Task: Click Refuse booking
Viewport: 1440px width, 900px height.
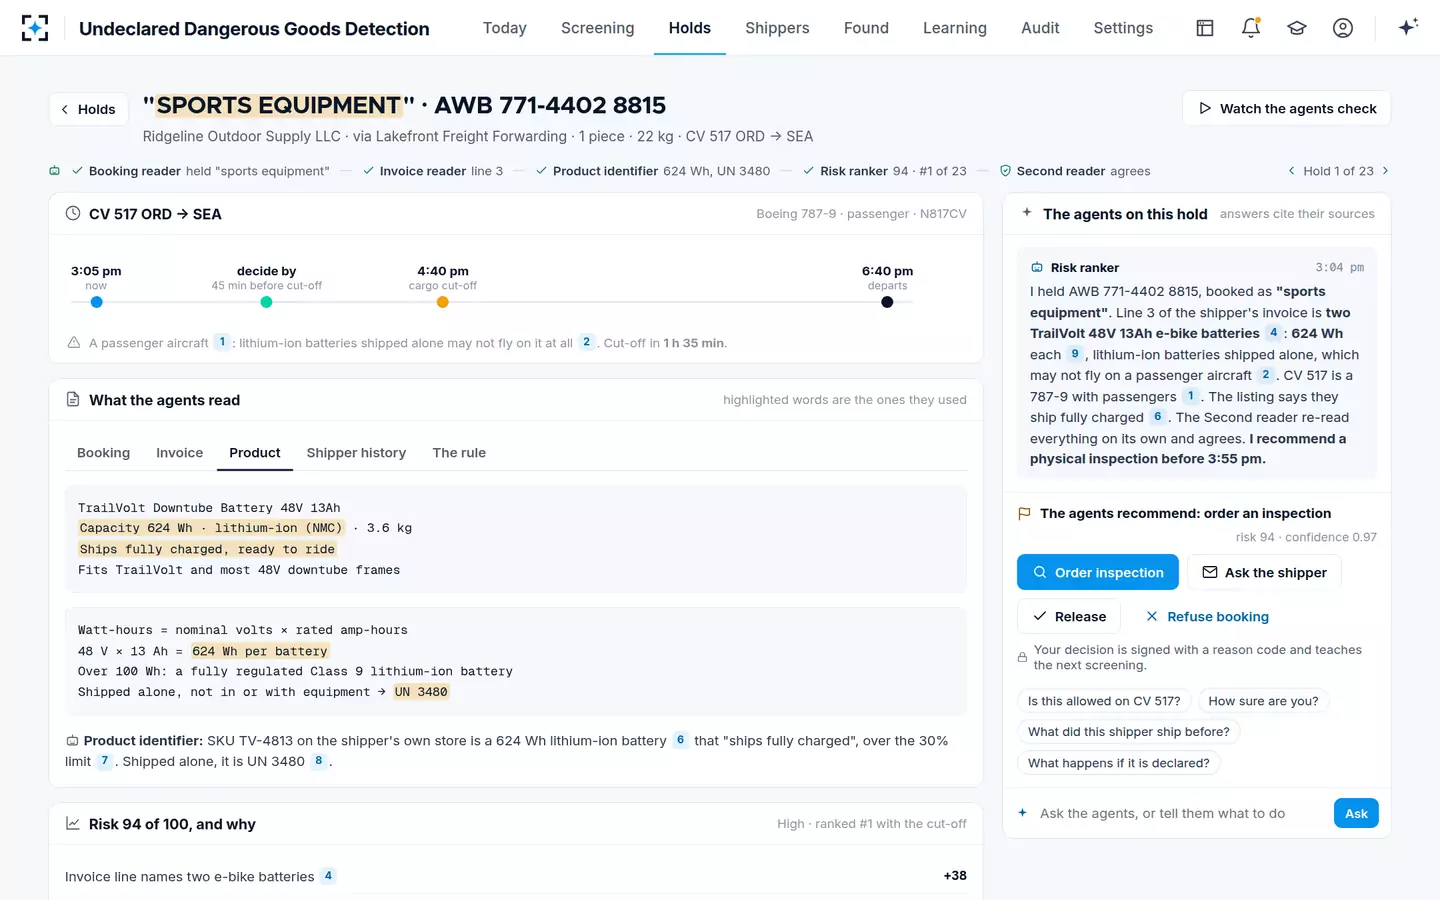Action: (x=1207, y=617)
